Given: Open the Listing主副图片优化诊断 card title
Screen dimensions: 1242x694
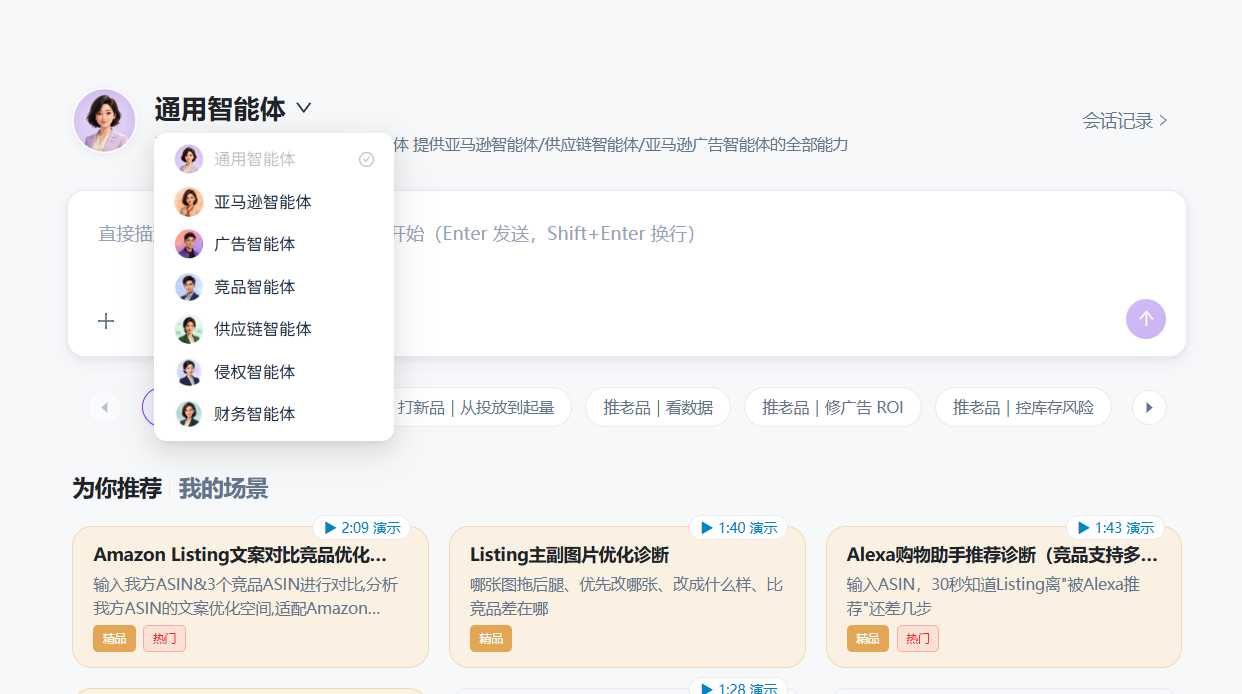Looking at the screenshot, I should pyautogui.click(x=569, y=555).
